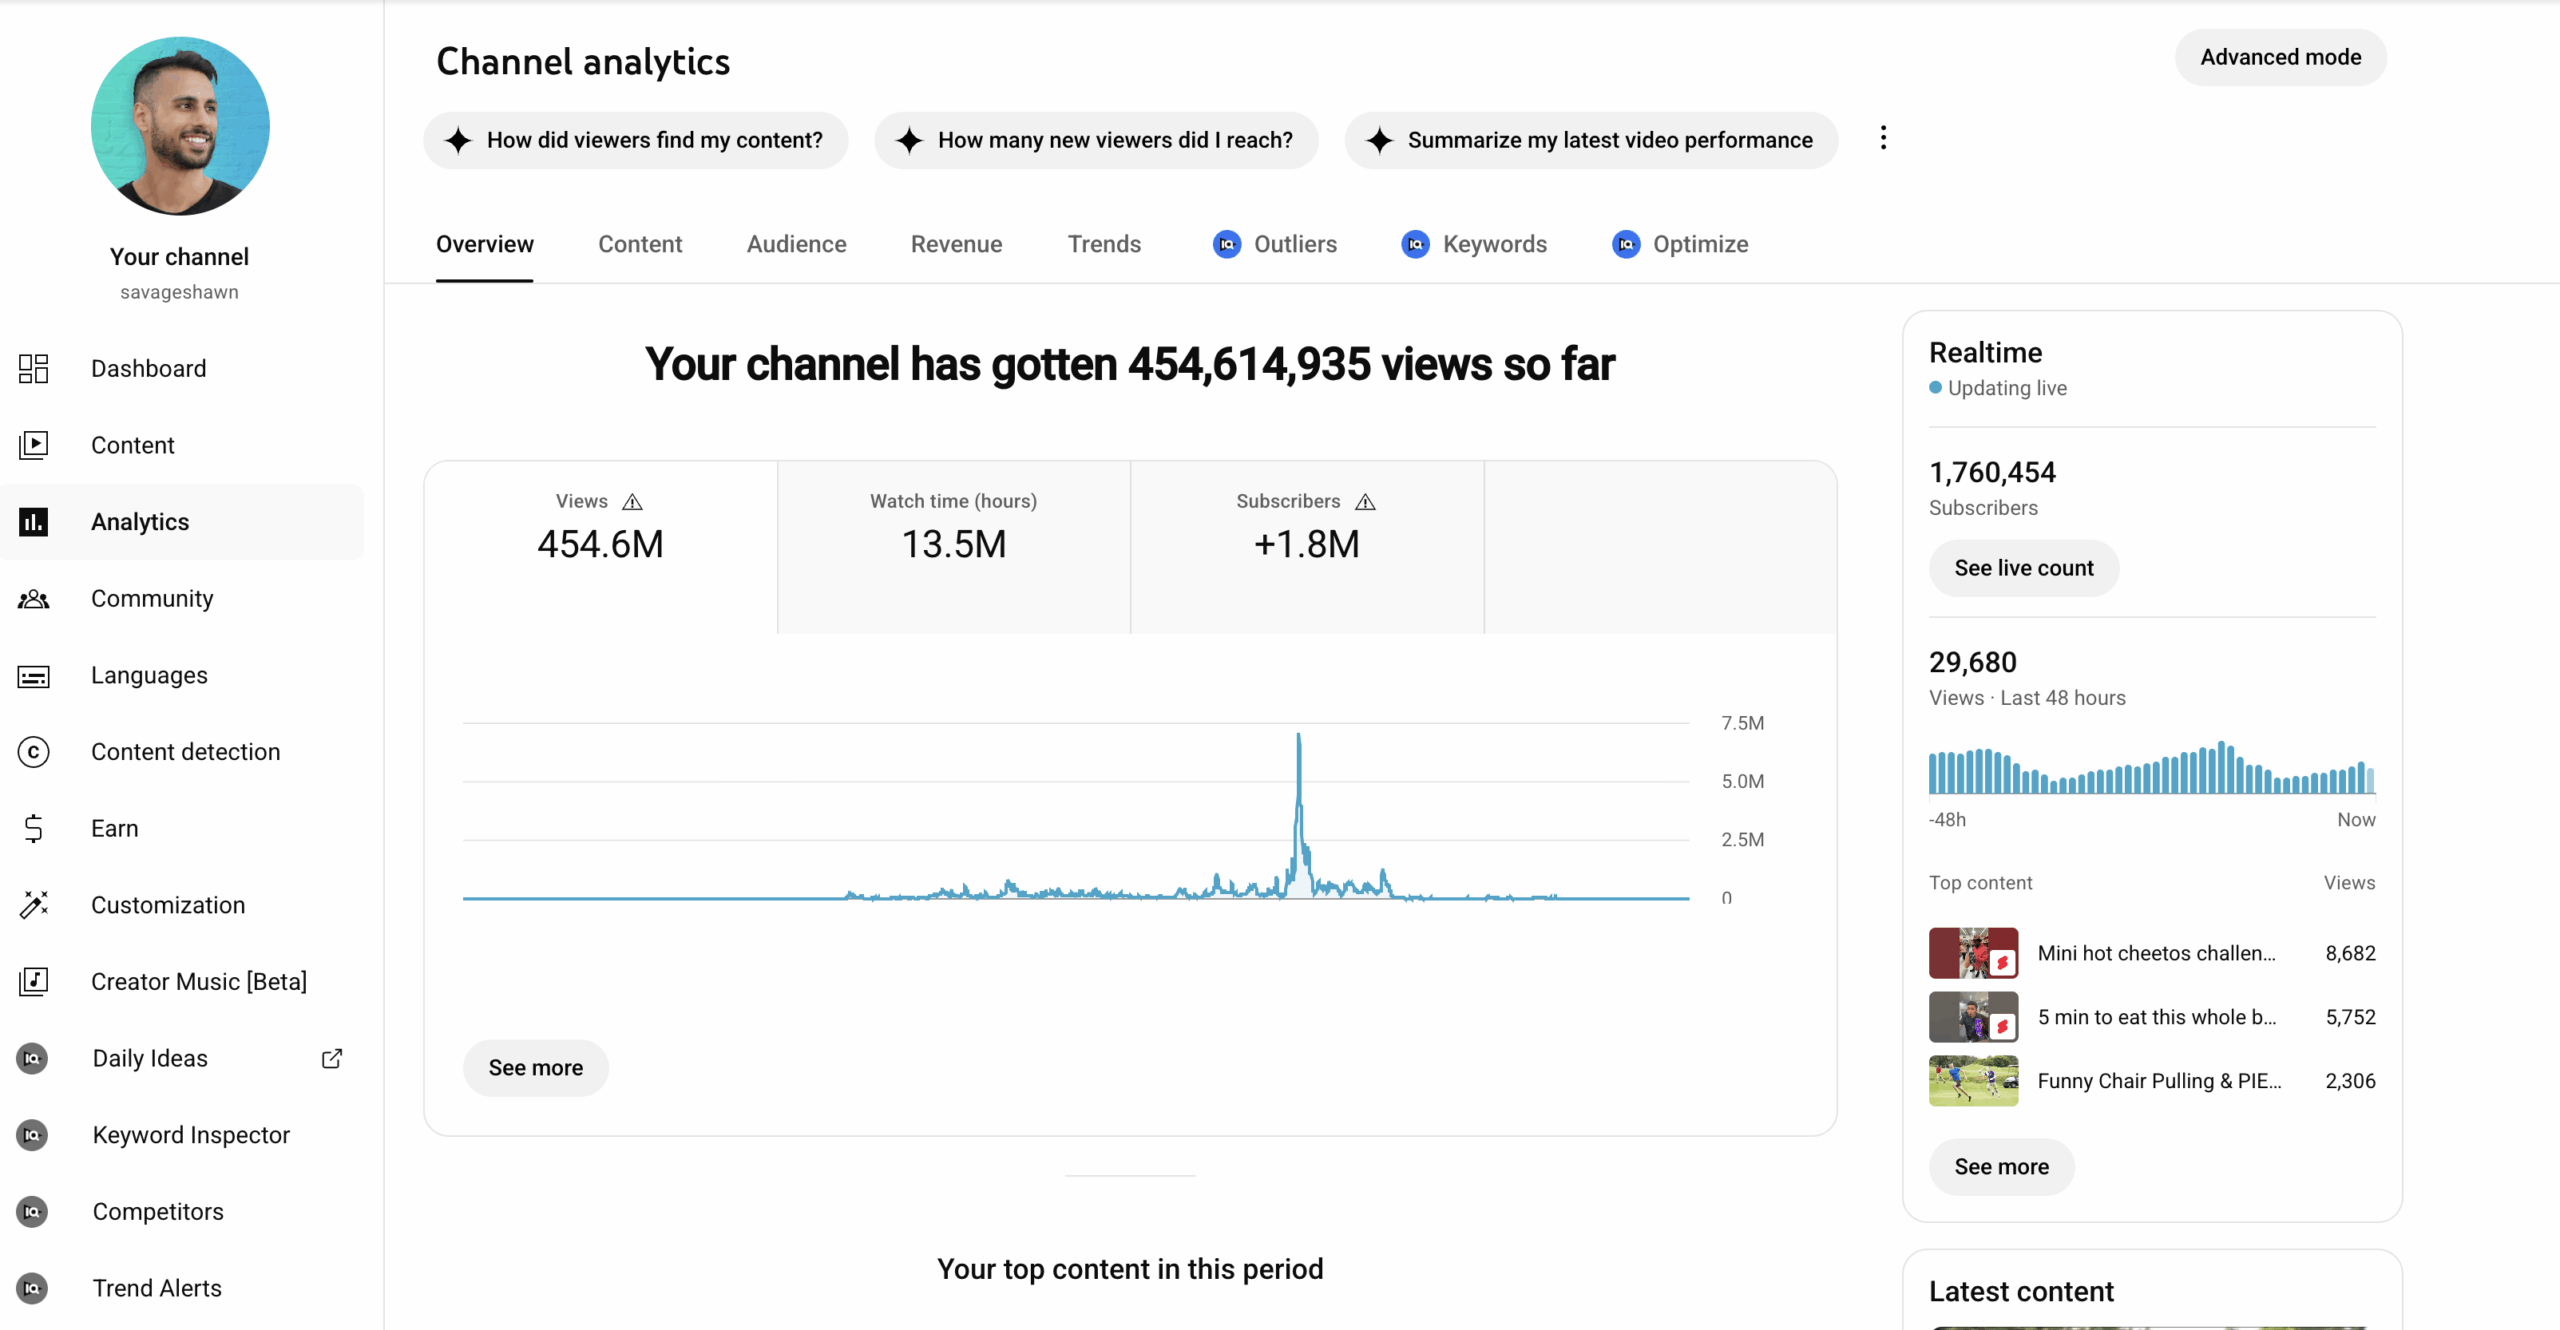The width and height of the screenshot is (2560, 1330).
Task: Select the Watch time (hours) metric card
Action: 953,546
